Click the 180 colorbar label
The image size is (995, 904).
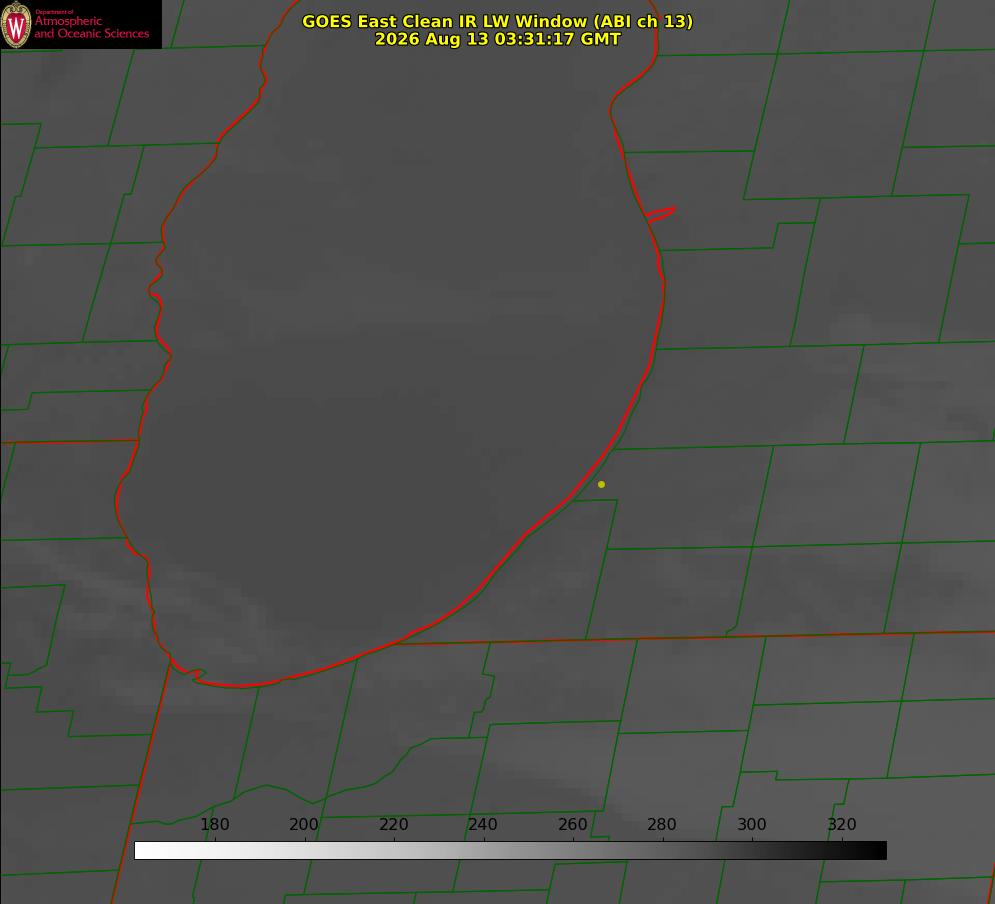214,824
